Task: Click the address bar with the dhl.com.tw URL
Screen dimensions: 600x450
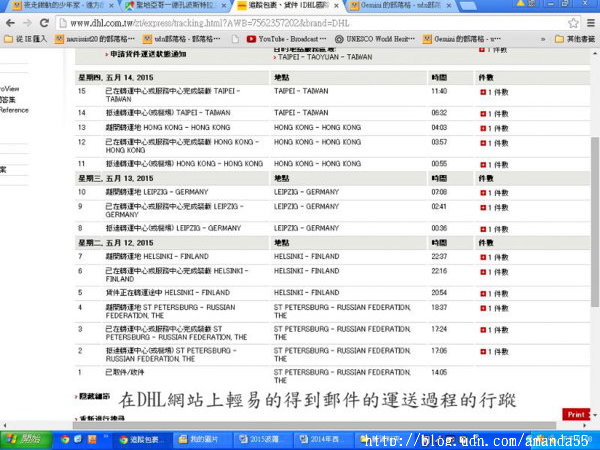Action: 310,23
